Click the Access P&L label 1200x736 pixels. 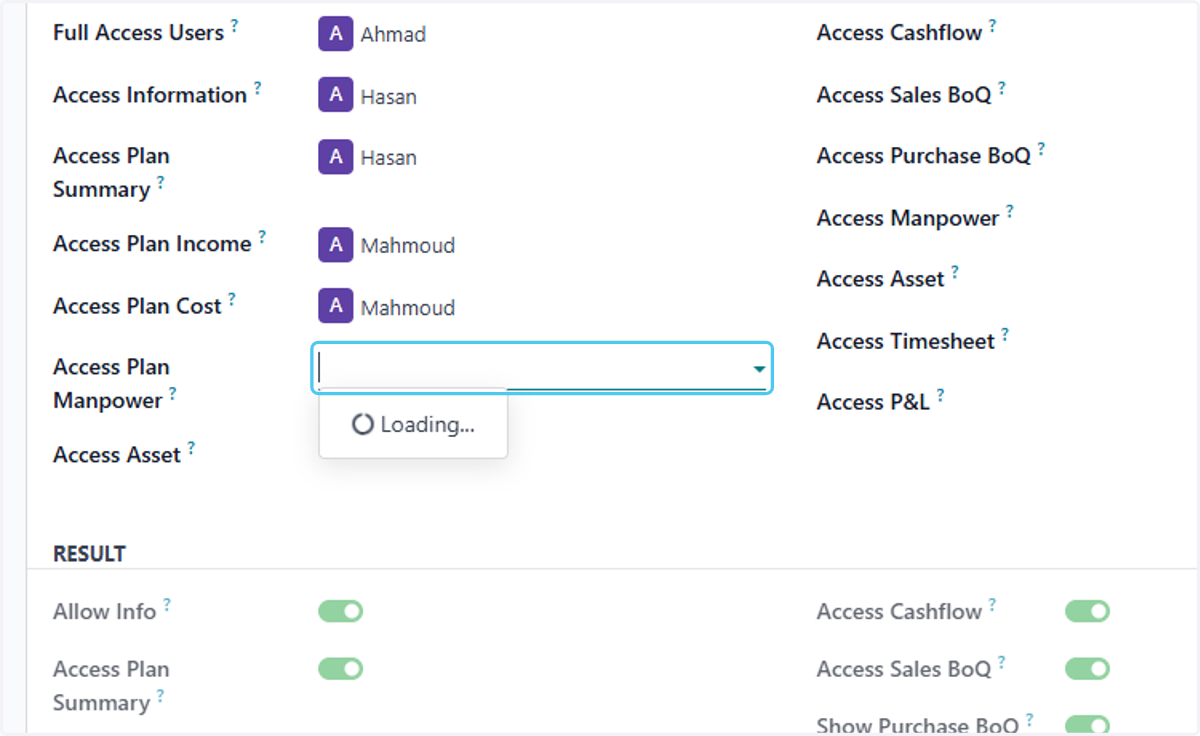coord(873,402)
